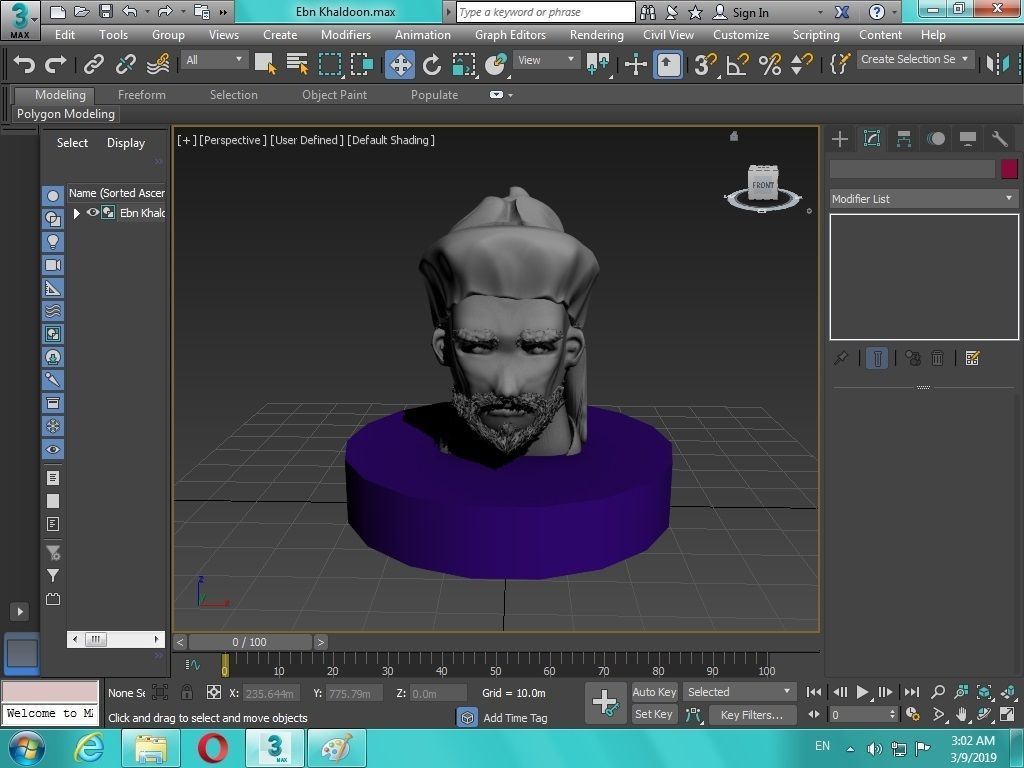Click Remove Modifier trash icon
The image size is (1024, 768).
coord(937,358)
